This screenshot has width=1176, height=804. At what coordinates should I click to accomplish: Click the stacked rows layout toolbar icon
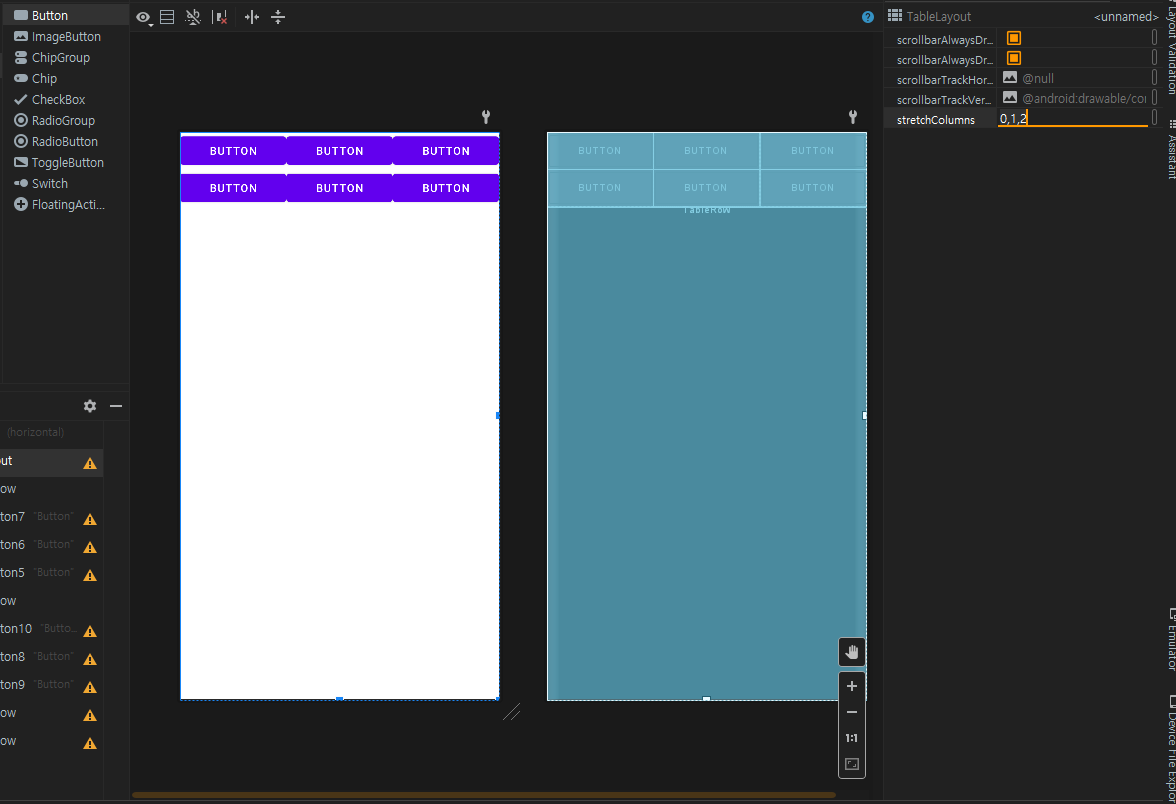pos(167,17)
